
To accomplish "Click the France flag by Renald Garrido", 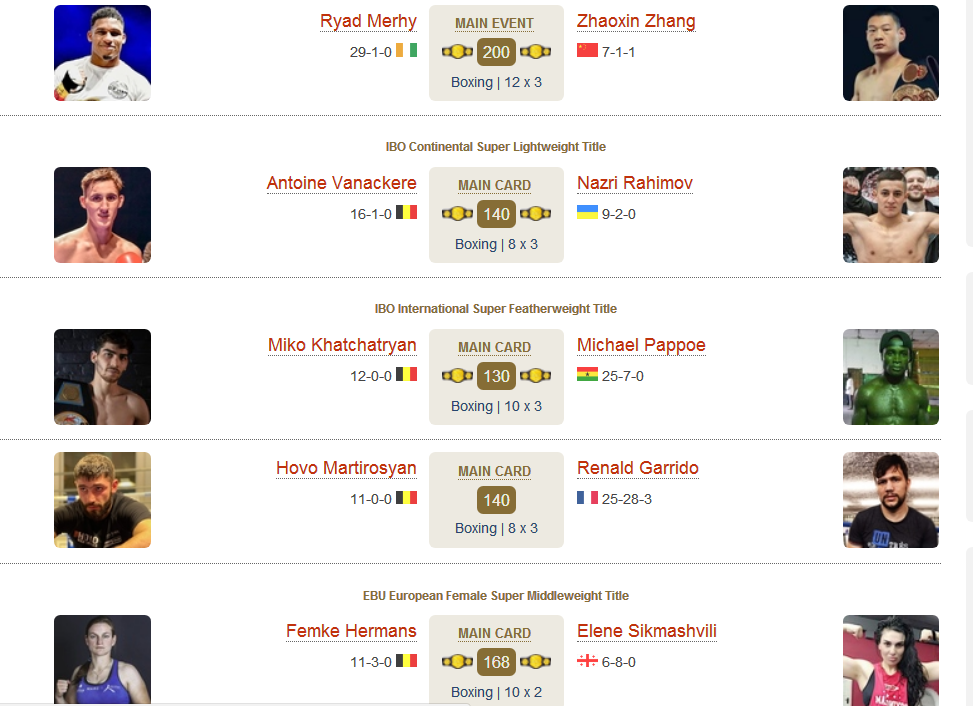I will [x=587, y=498].
